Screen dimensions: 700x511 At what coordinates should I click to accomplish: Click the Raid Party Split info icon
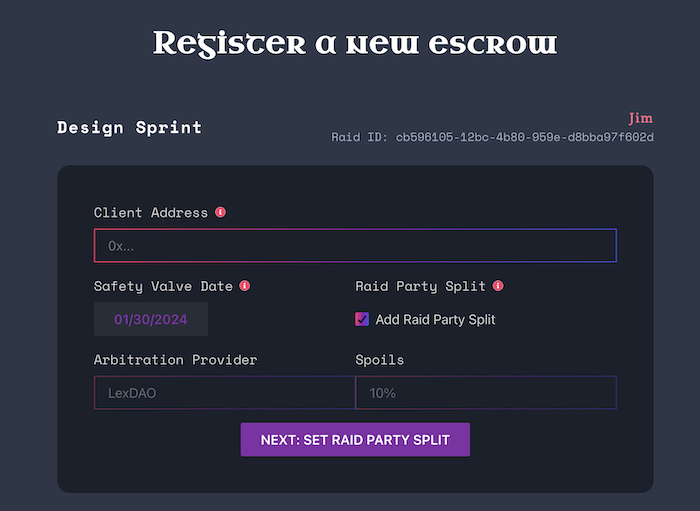point(498,286)
